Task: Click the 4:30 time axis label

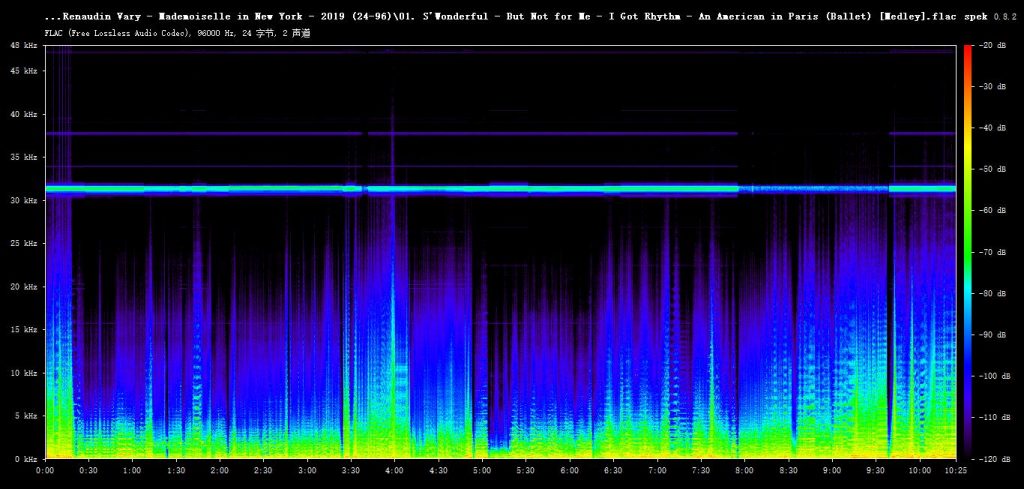Action: click(x=439, y=470)
